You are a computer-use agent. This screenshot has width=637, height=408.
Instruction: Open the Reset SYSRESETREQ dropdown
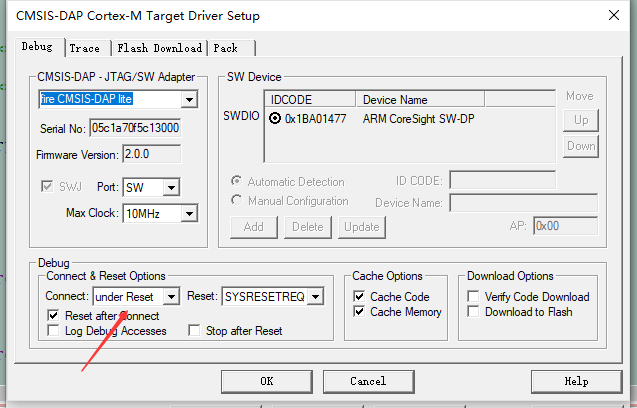click(x=316, y=297)
